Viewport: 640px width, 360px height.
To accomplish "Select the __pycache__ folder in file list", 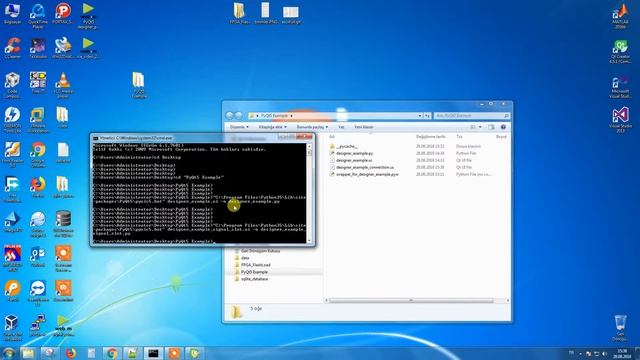I will (347, 146).
